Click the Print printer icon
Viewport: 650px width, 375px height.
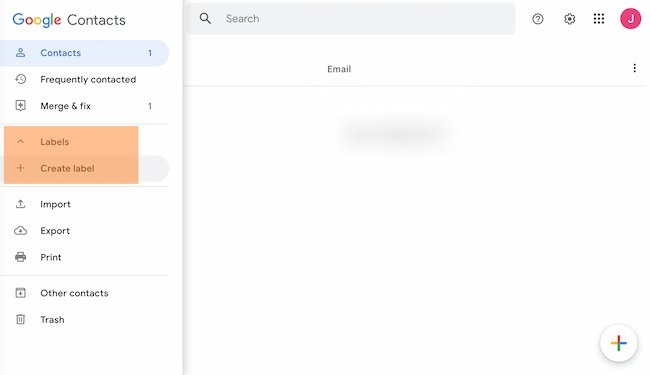(20, 257)
